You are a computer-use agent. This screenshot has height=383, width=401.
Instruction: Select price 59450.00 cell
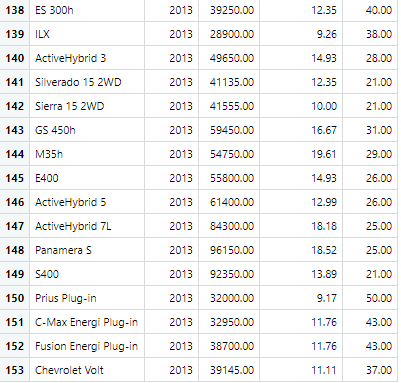pyautogui.click(x=229, y=130)
